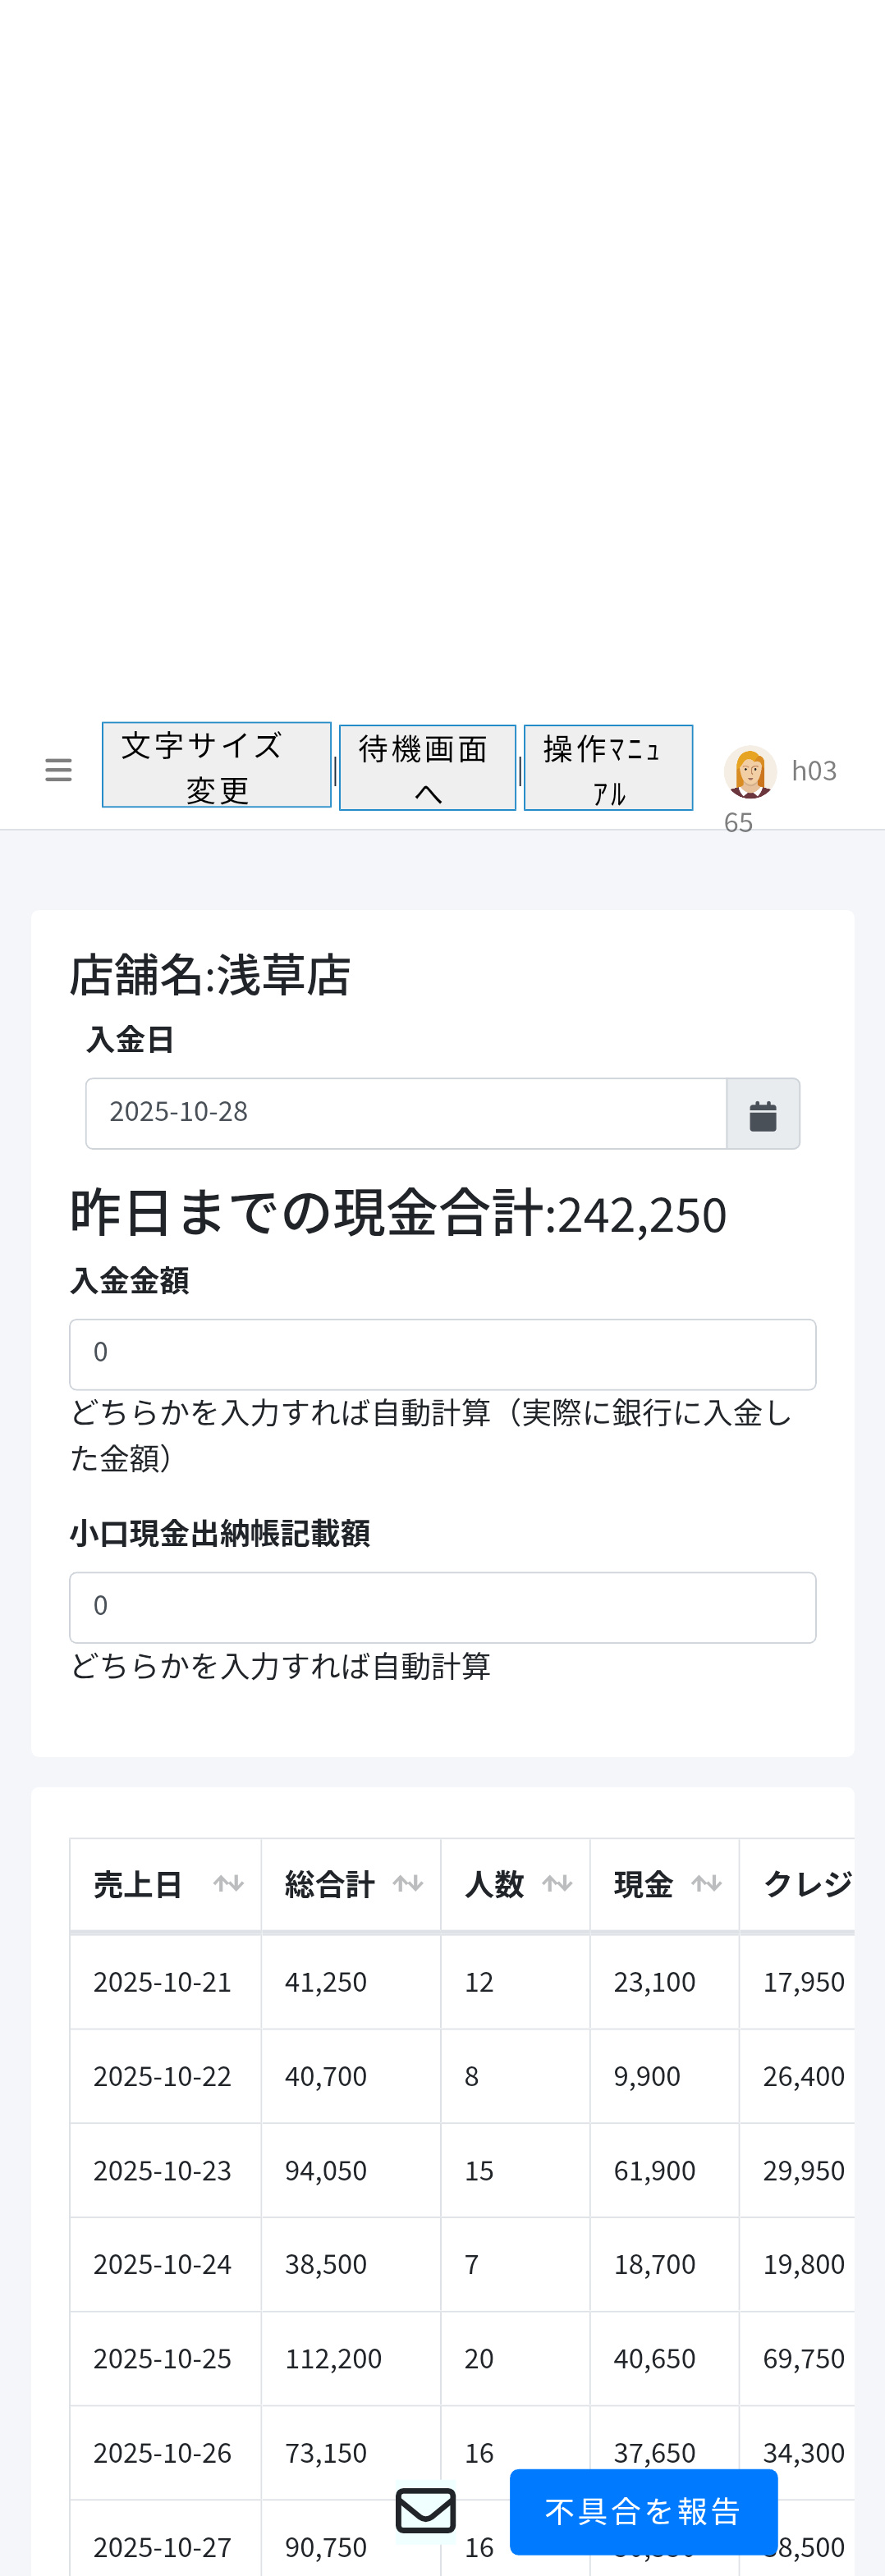Click the 小口現金出納帳記載額 input field
This screenshot has height=2576, width=885.
click(442, 1607)
